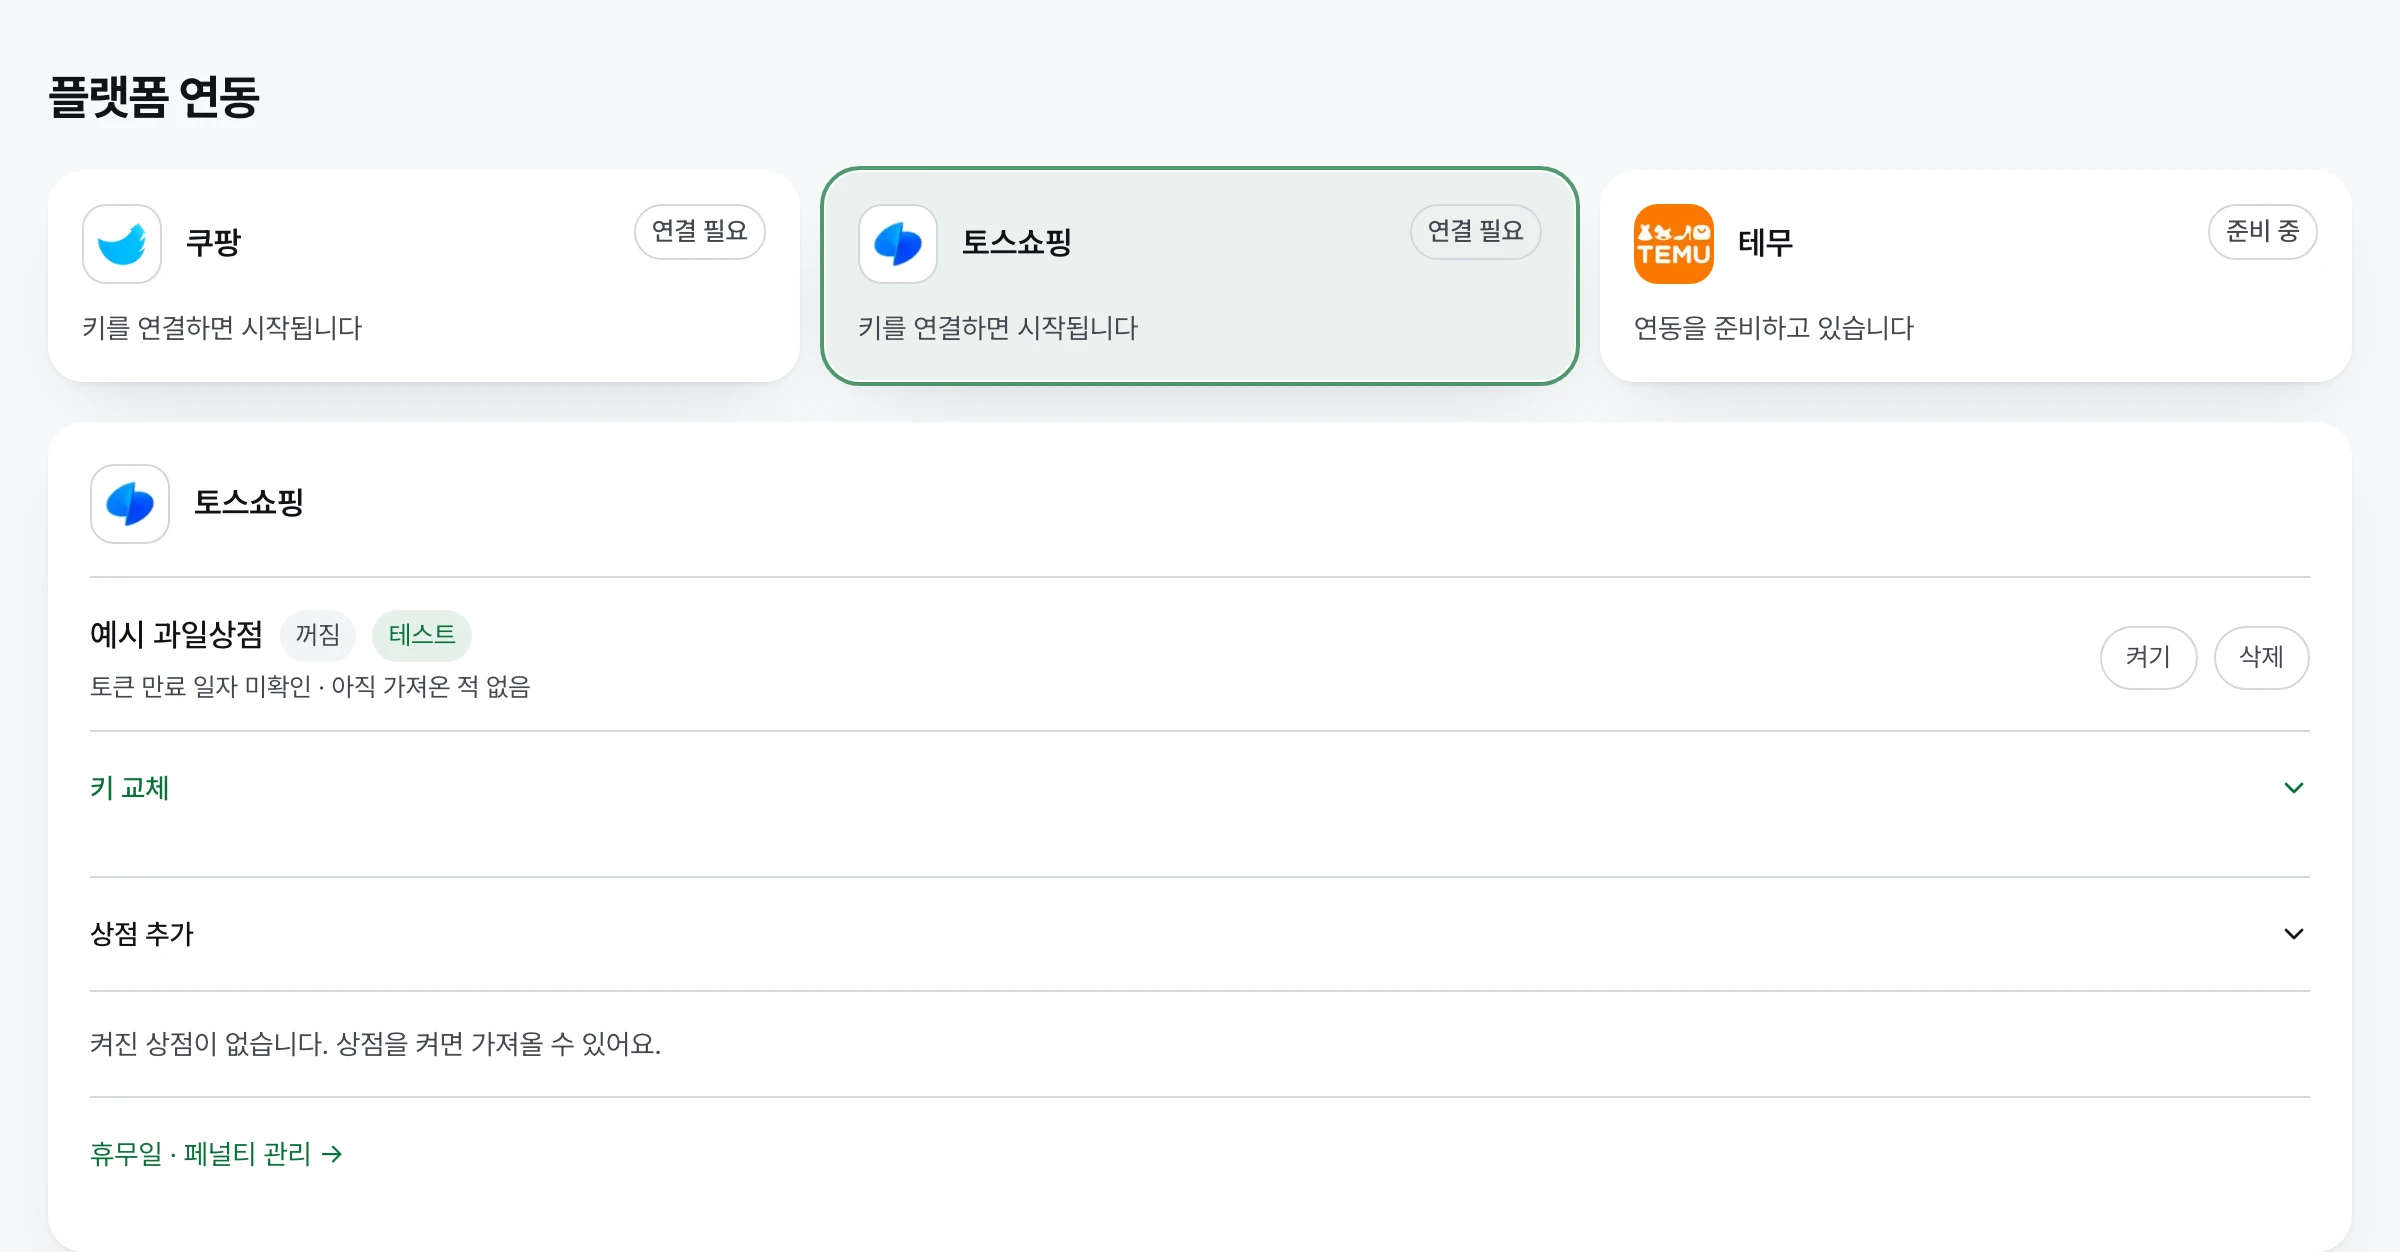Select the 토스쇼핑 platform card title
The image size is (2400, 1252).
[1016, 242]
